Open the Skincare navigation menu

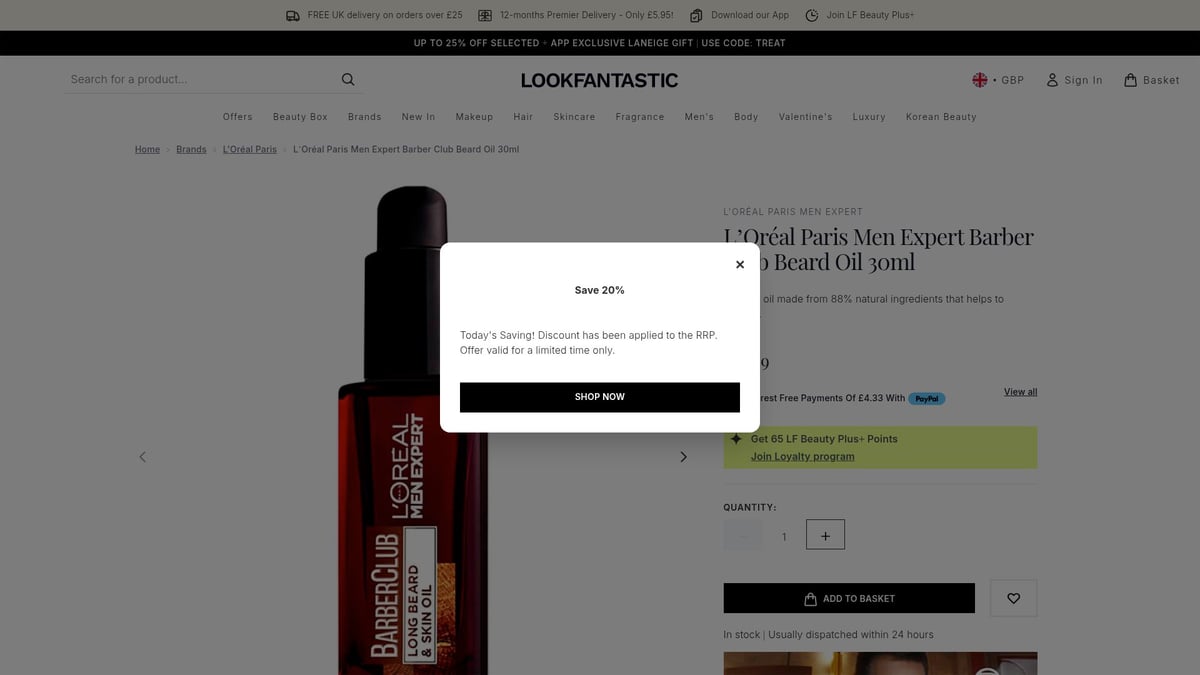574,117
